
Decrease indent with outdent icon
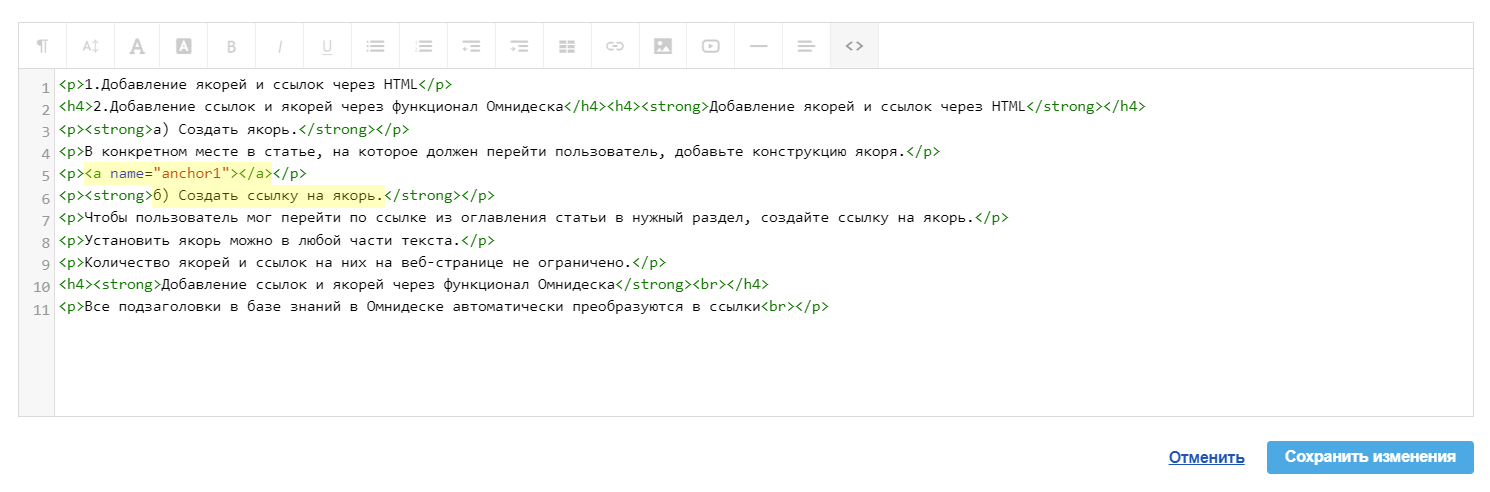click(x=471, y=46)
